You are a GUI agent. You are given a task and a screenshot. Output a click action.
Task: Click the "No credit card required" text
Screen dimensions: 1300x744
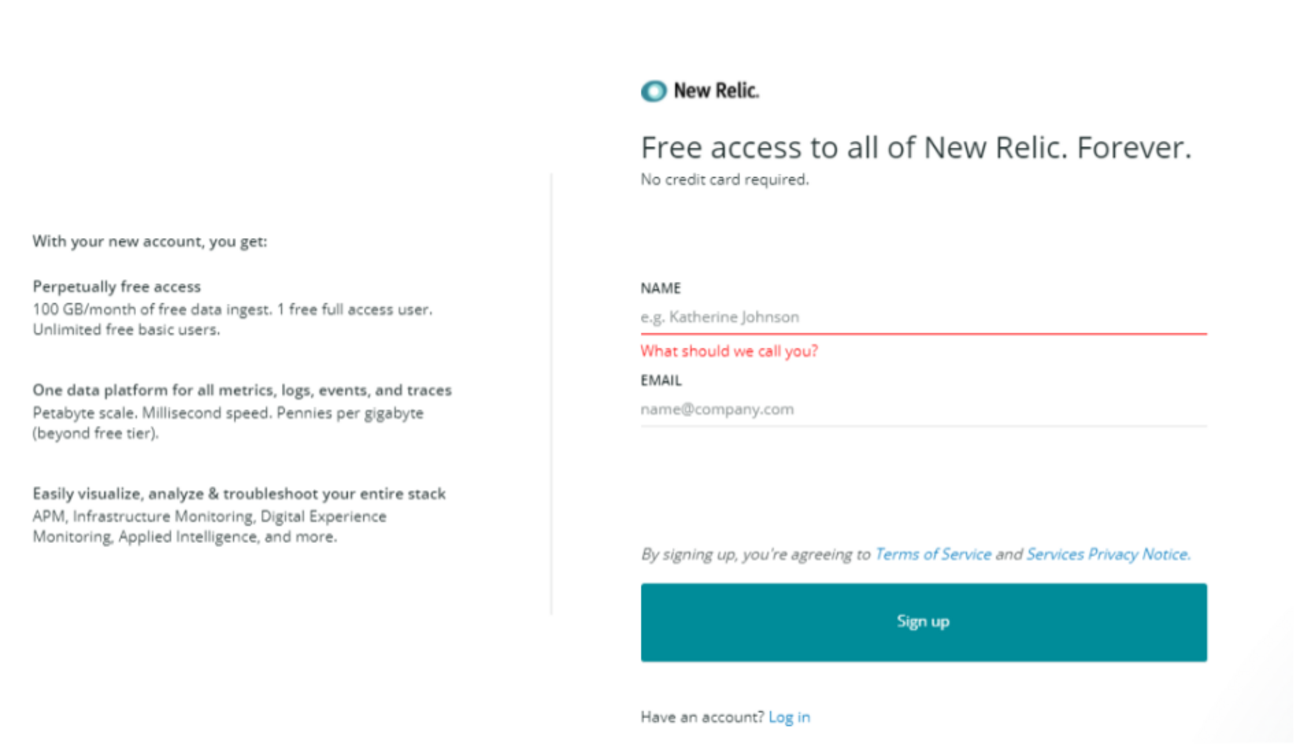point(724,180)
